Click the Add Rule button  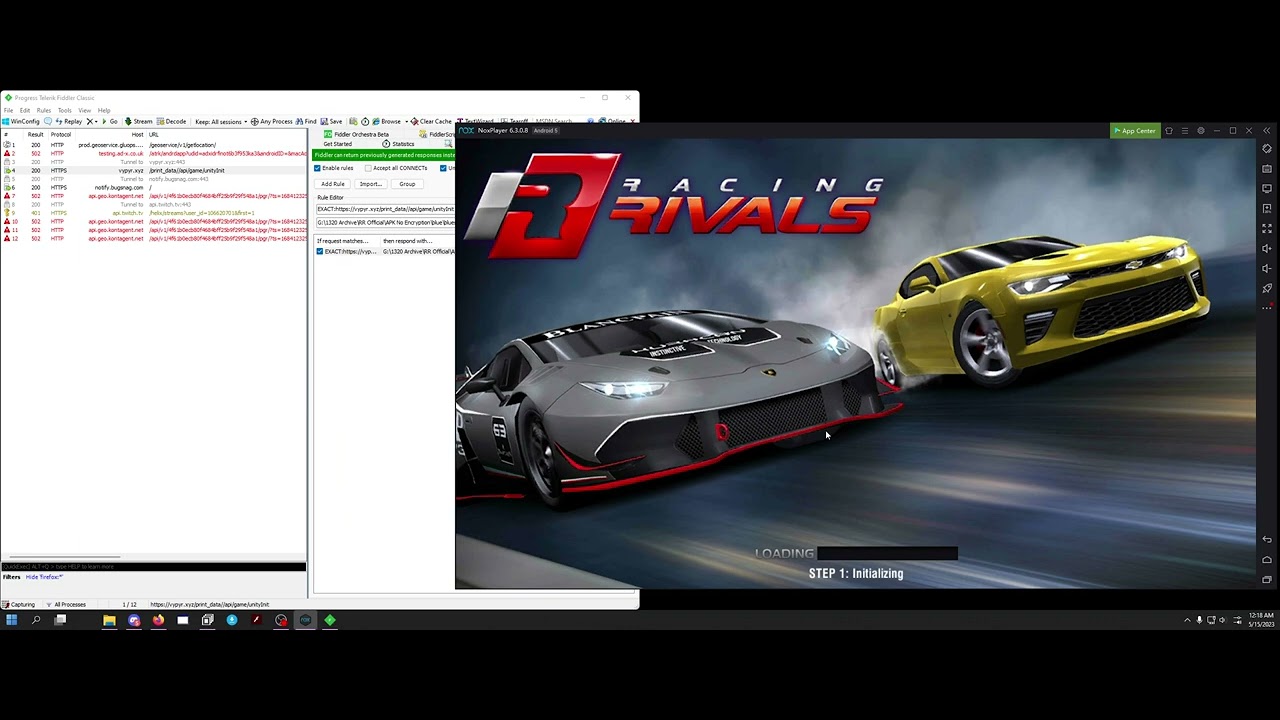coord(332,184)
